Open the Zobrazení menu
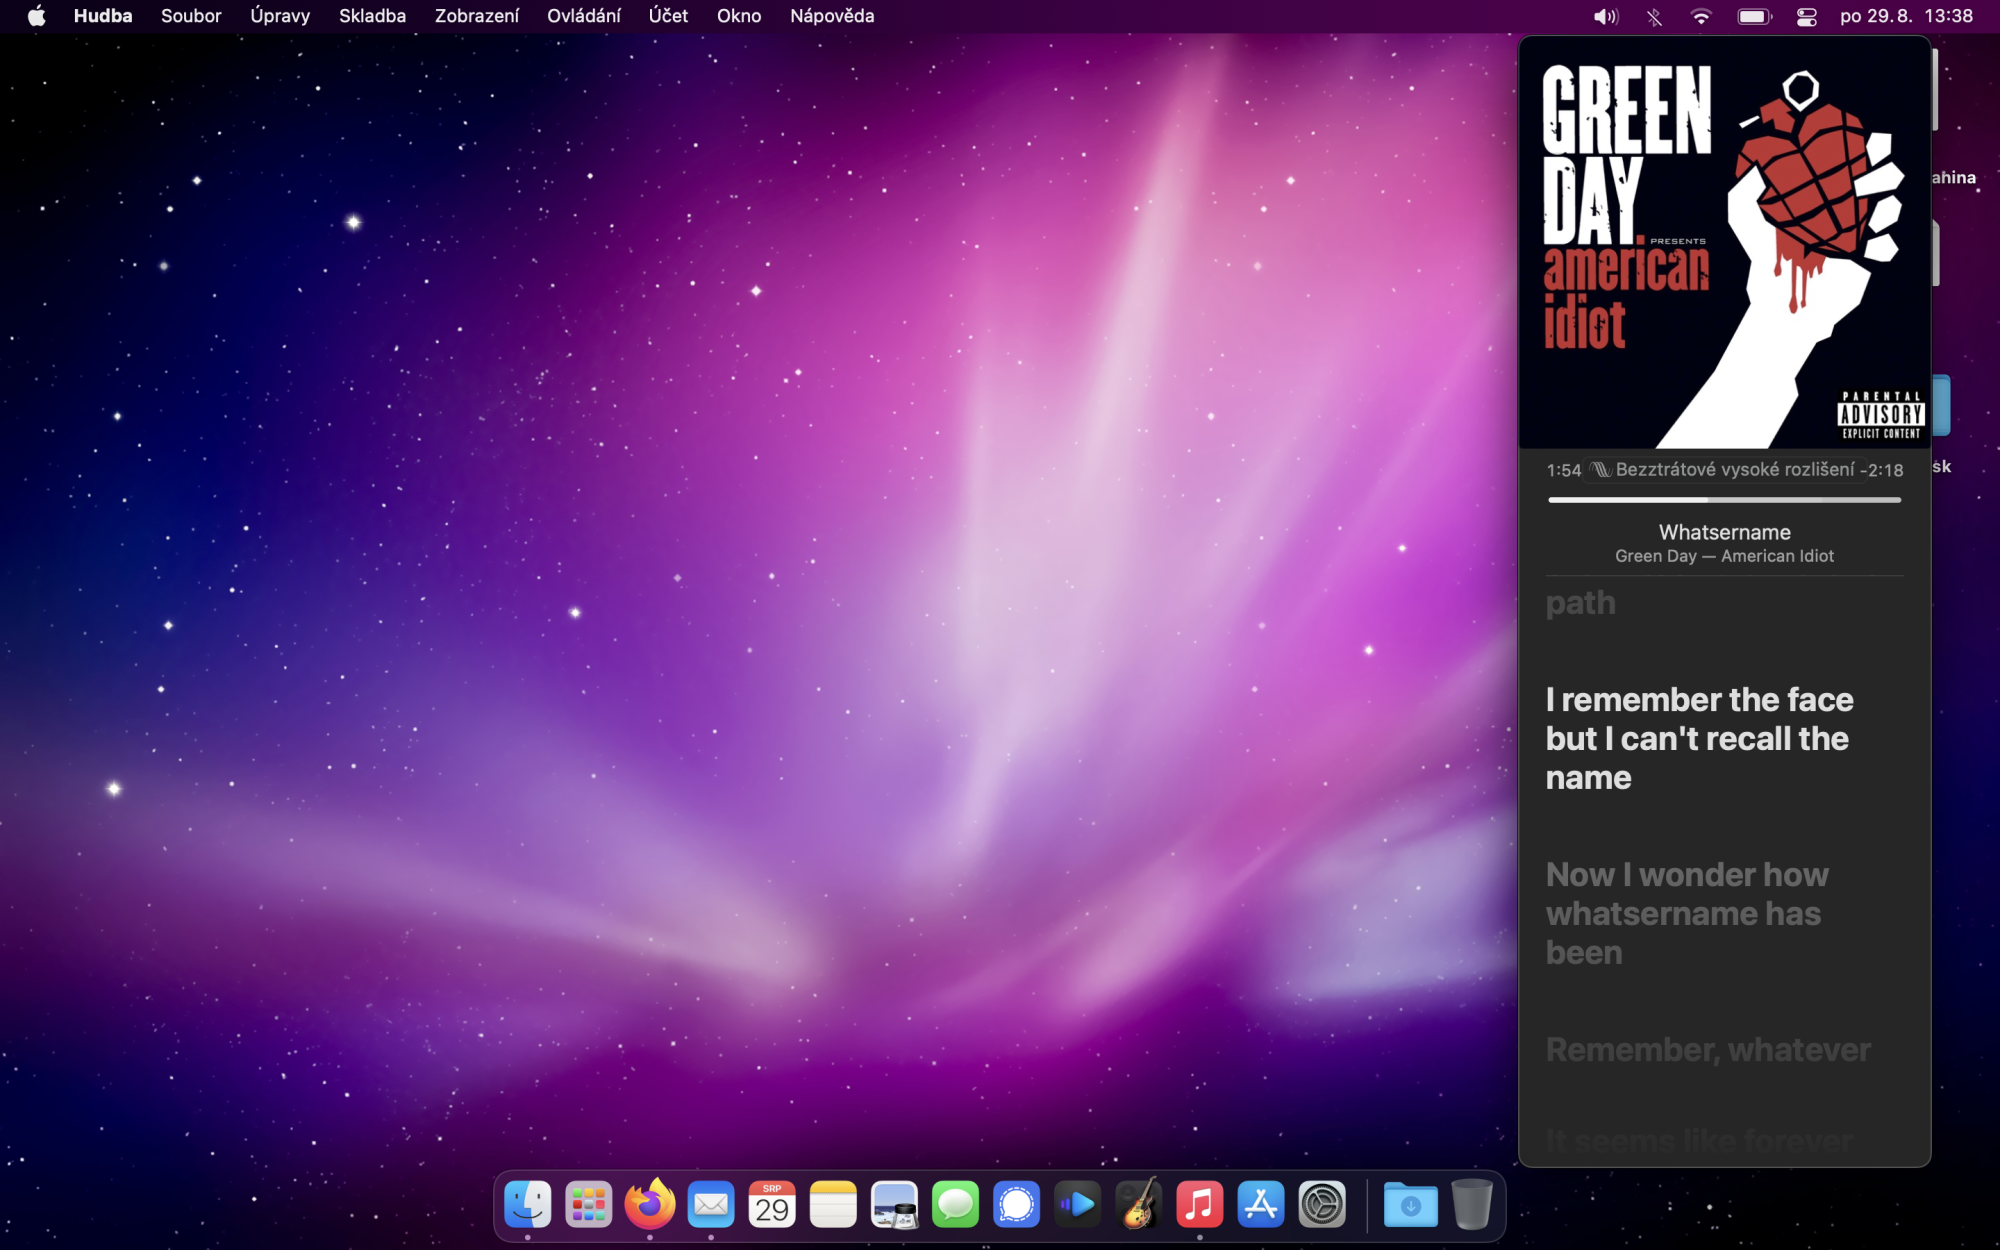This screenshot has height=1250, width=2000. click(477, 16)
